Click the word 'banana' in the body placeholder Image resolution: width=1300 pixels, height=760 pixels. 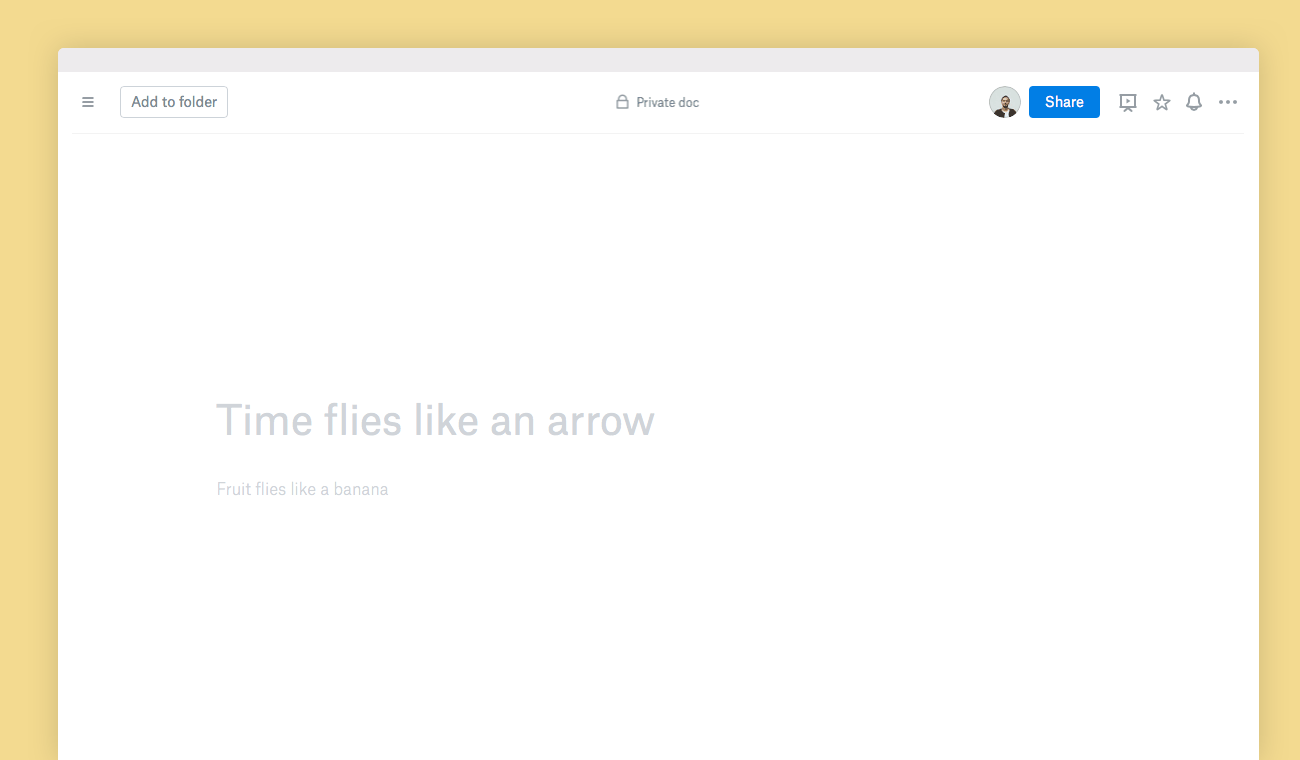[360, 489]
